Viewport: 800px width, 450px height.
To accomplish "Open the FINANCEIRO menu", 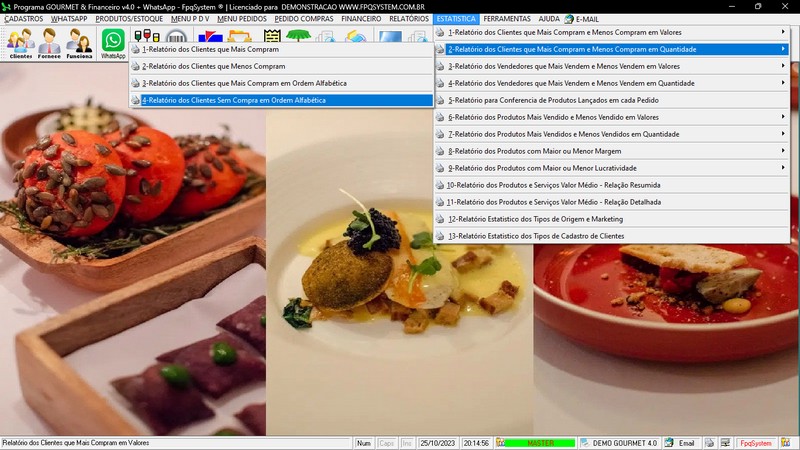I will [x=361, y=19].
